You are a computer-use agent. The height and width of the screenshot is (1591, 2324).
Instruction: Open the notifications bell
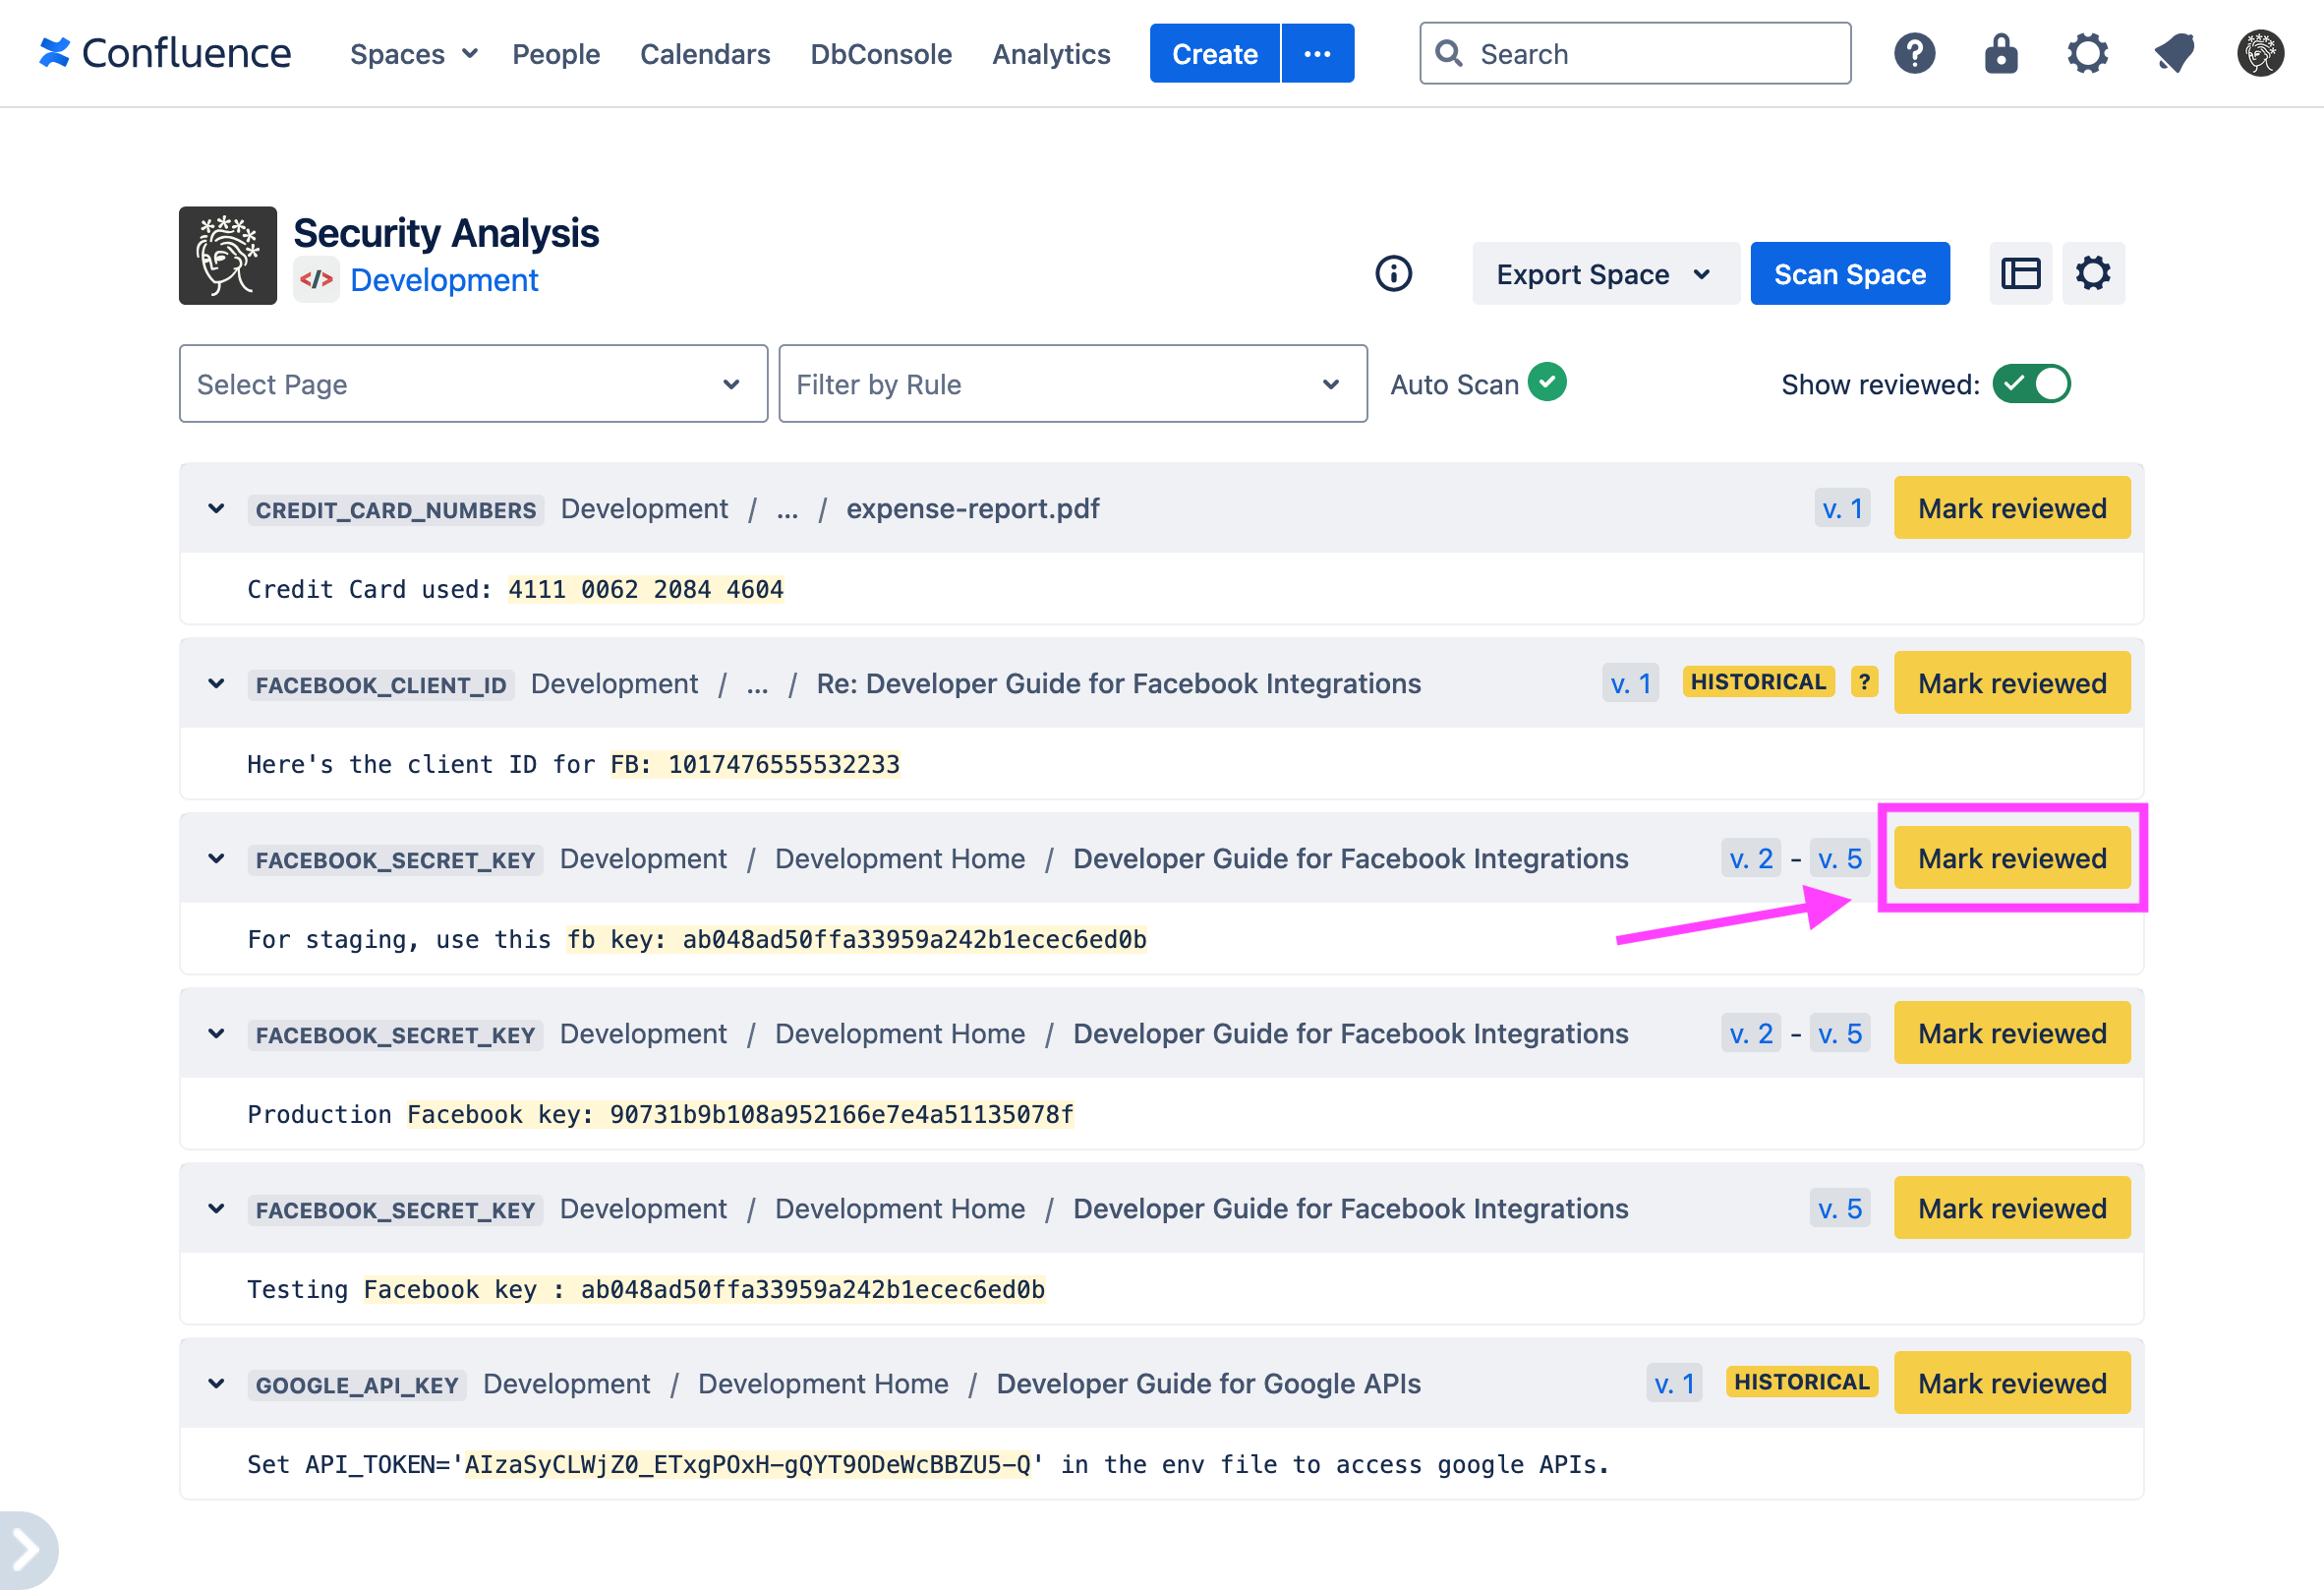(2174, 53)
